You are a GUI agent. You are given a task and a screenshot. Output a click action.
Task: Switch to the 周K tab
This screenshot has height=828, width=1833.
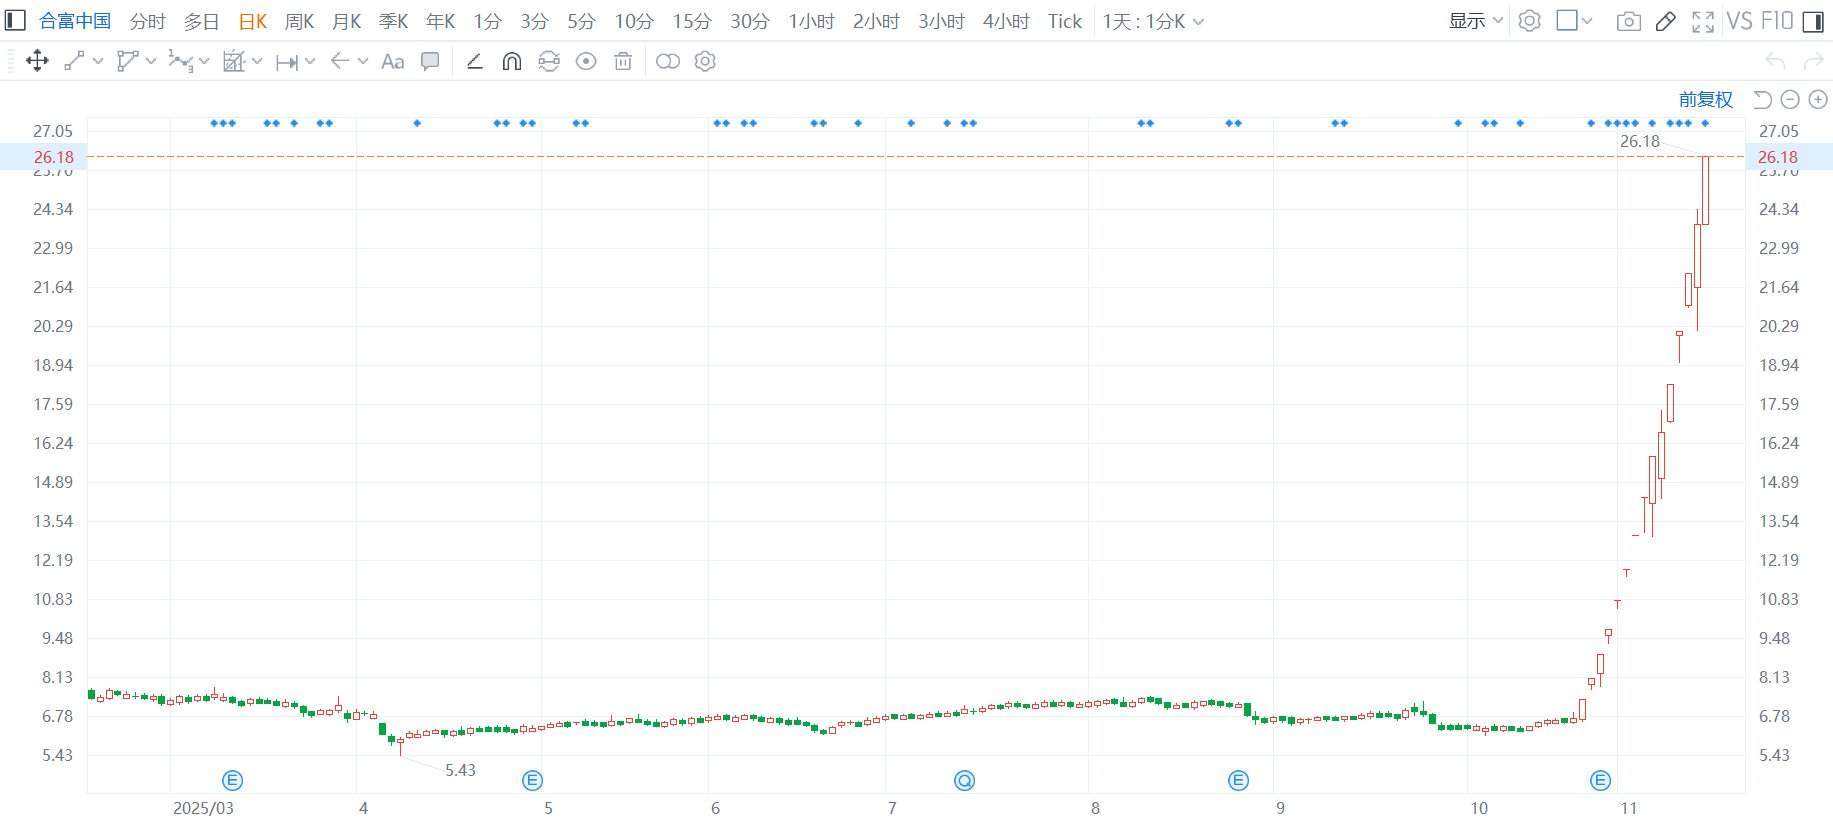[x=299, y=21]
